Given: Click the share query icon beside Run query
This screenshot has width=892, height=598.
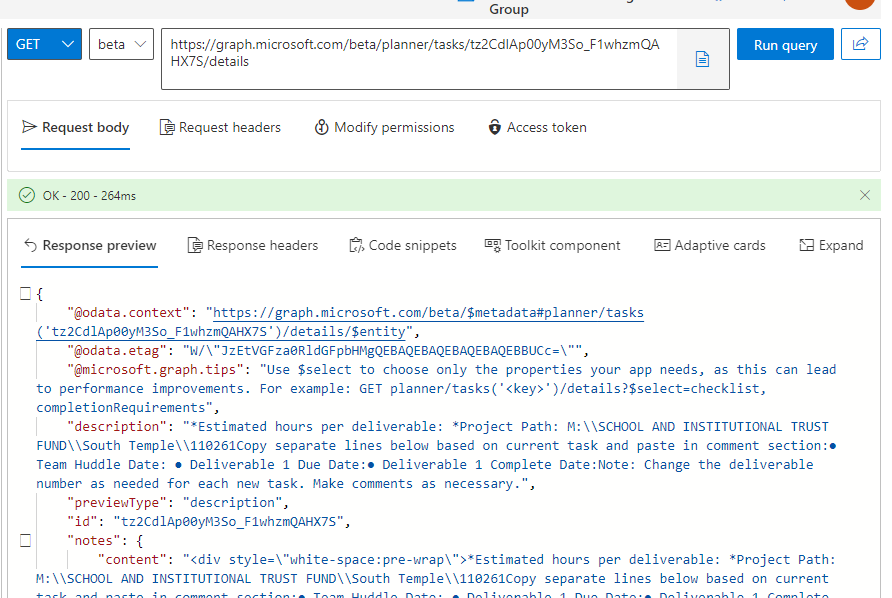Looking at the screenshot, I should pos(860,44).
